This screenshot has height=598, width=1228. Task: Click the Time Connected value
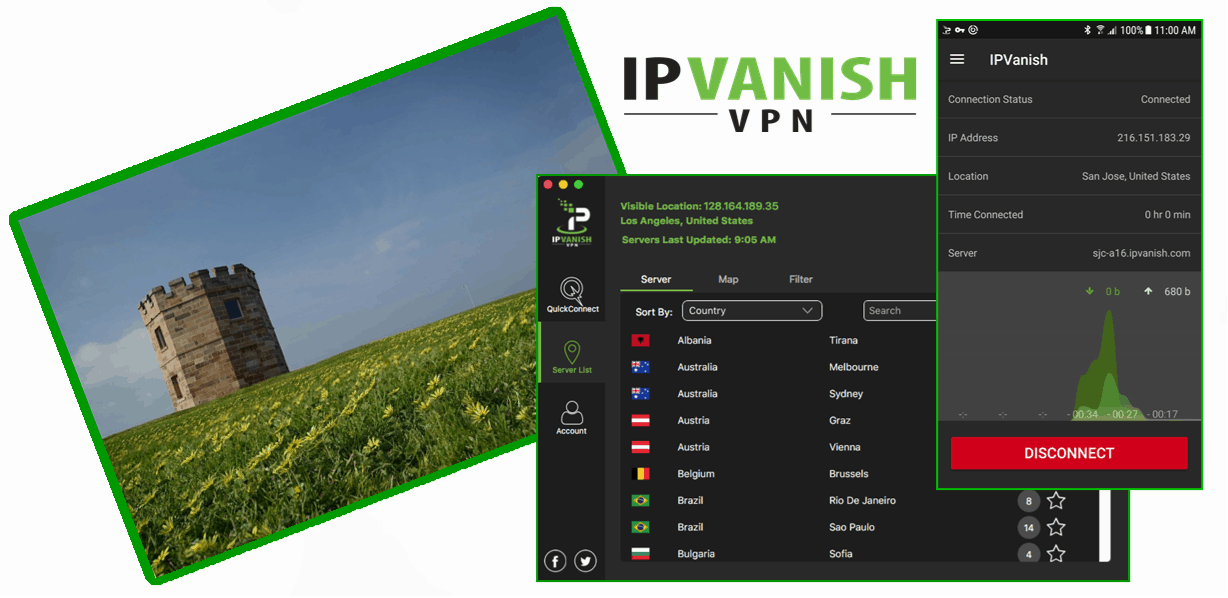point(1167,215)
